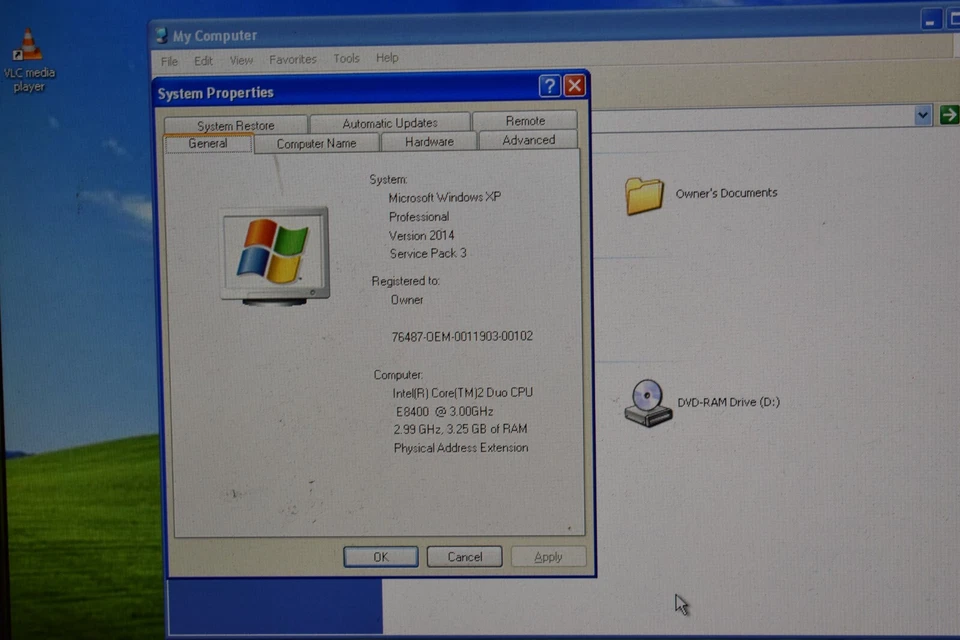
Task: Switch to the Automatic Updates tab
Action: click(390, 122)
